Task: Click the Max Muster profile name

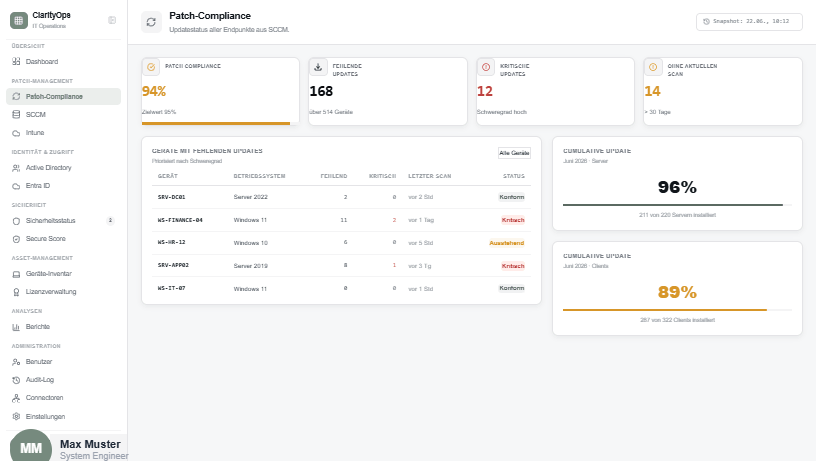Action: coord(90,444)
